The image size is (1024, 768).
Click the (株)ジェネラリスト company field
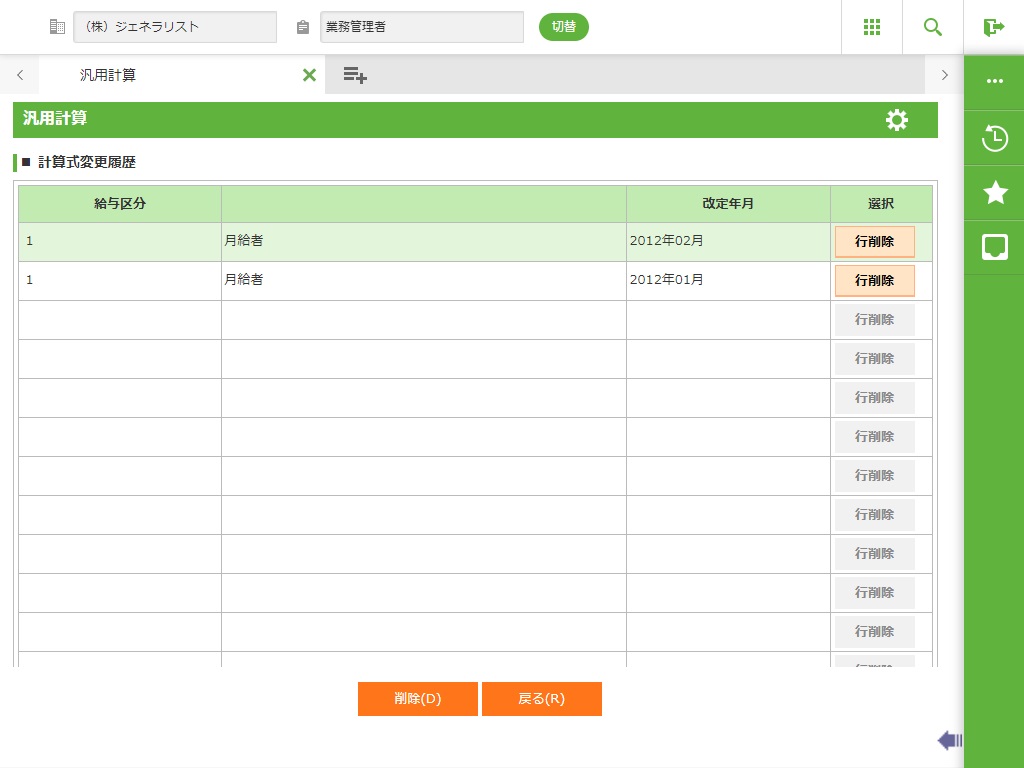click(175, 27)
